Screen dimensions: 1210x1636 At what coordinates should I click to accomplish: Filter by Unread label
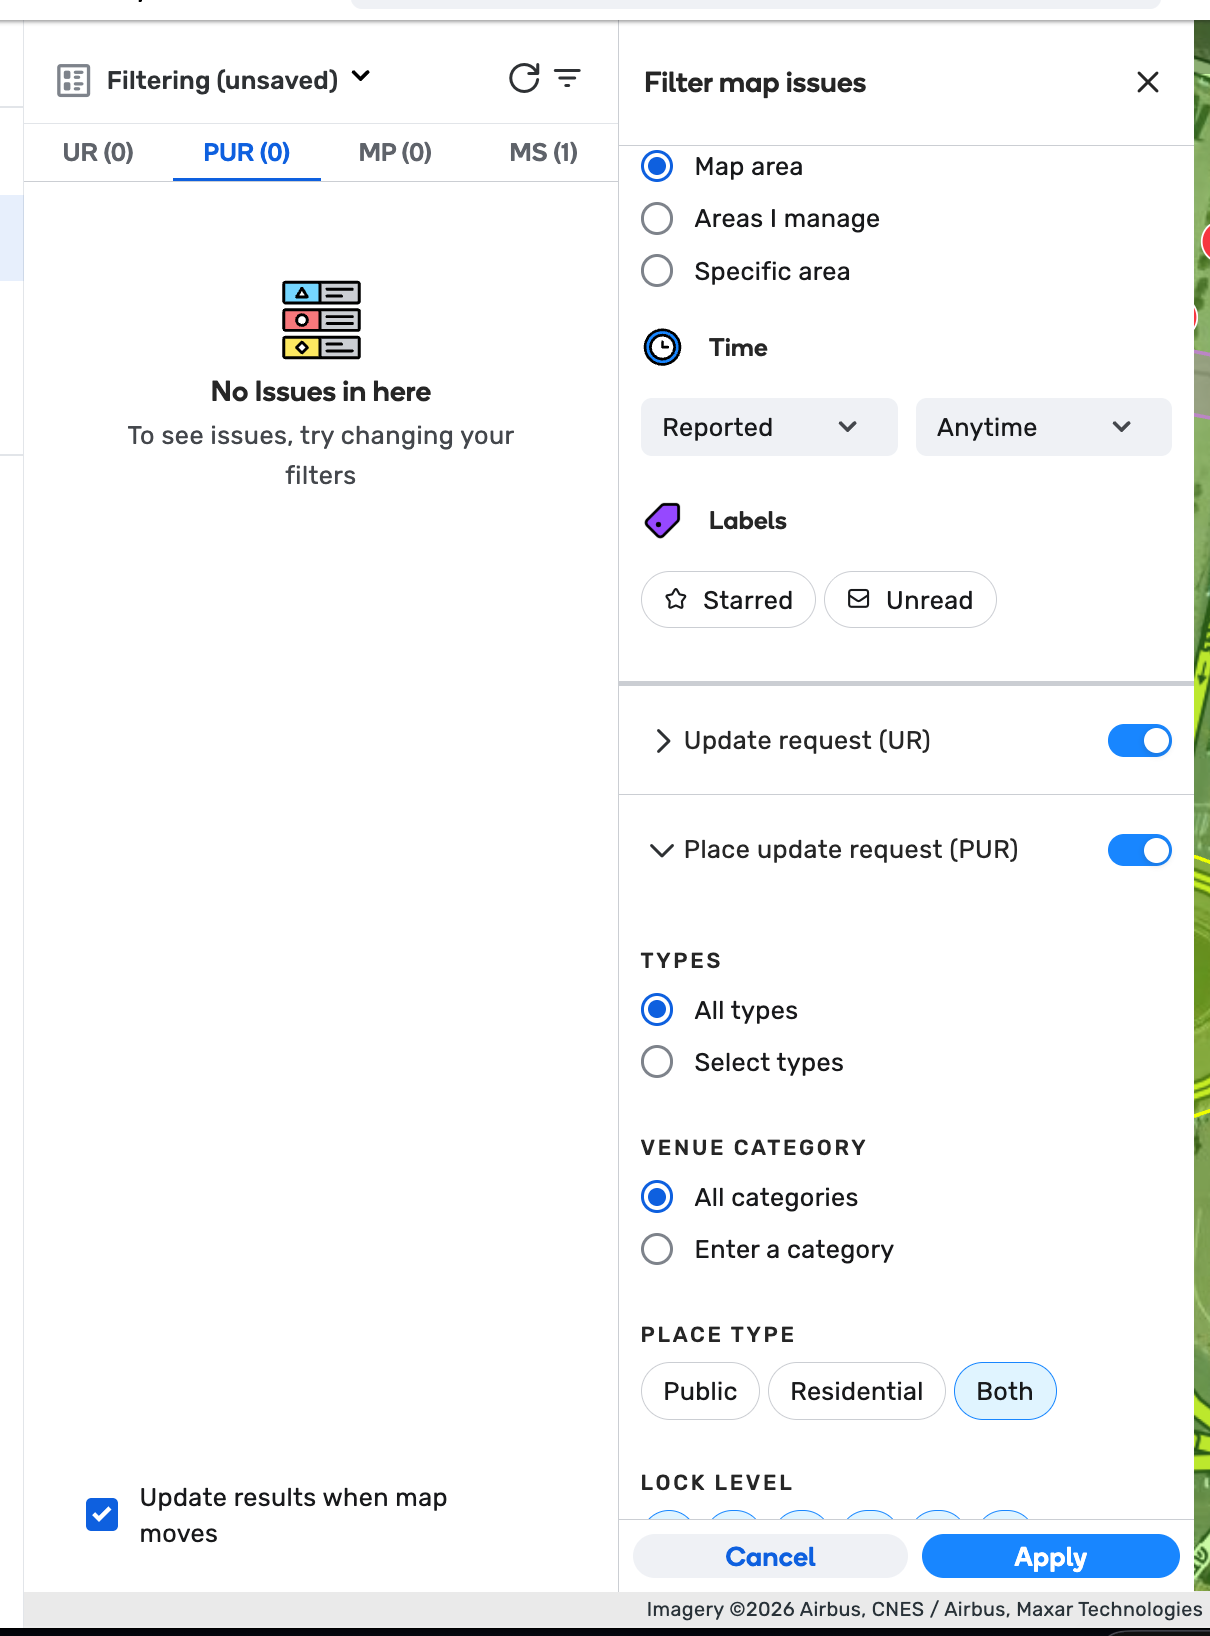pos(910,600)
